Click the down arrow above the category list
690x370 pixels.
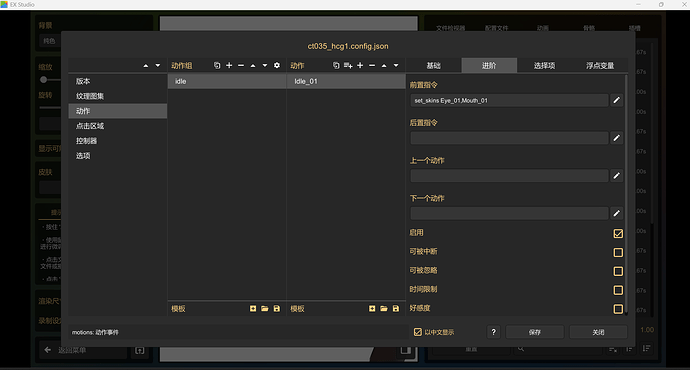158,66
